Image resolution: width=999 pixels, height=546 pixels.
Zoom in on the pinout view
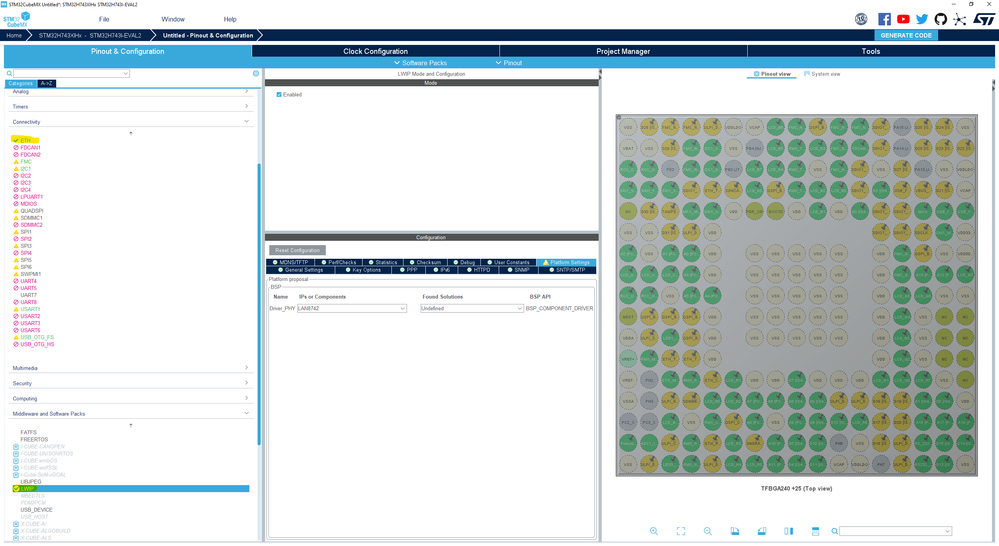(x=654, y=531)
